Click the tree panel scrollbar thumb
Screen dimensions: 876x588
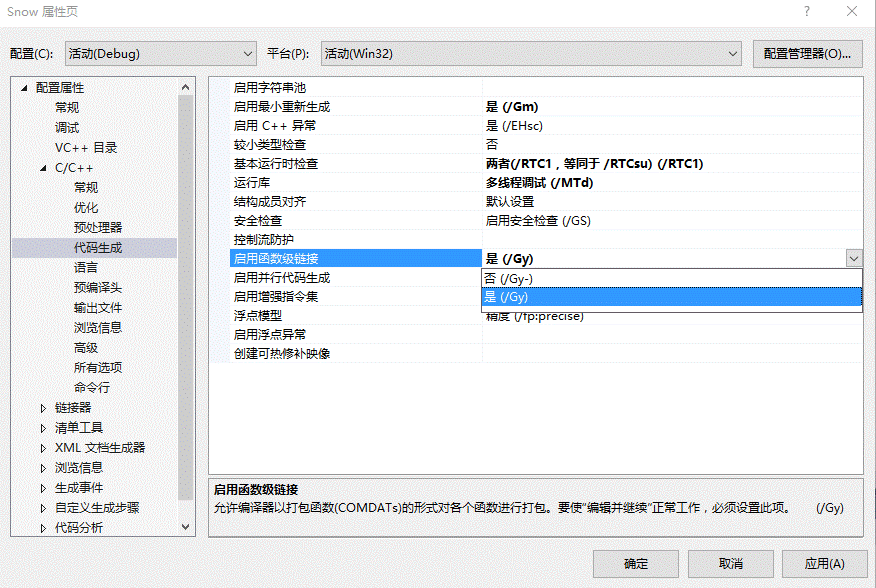[x=185, y=297]
